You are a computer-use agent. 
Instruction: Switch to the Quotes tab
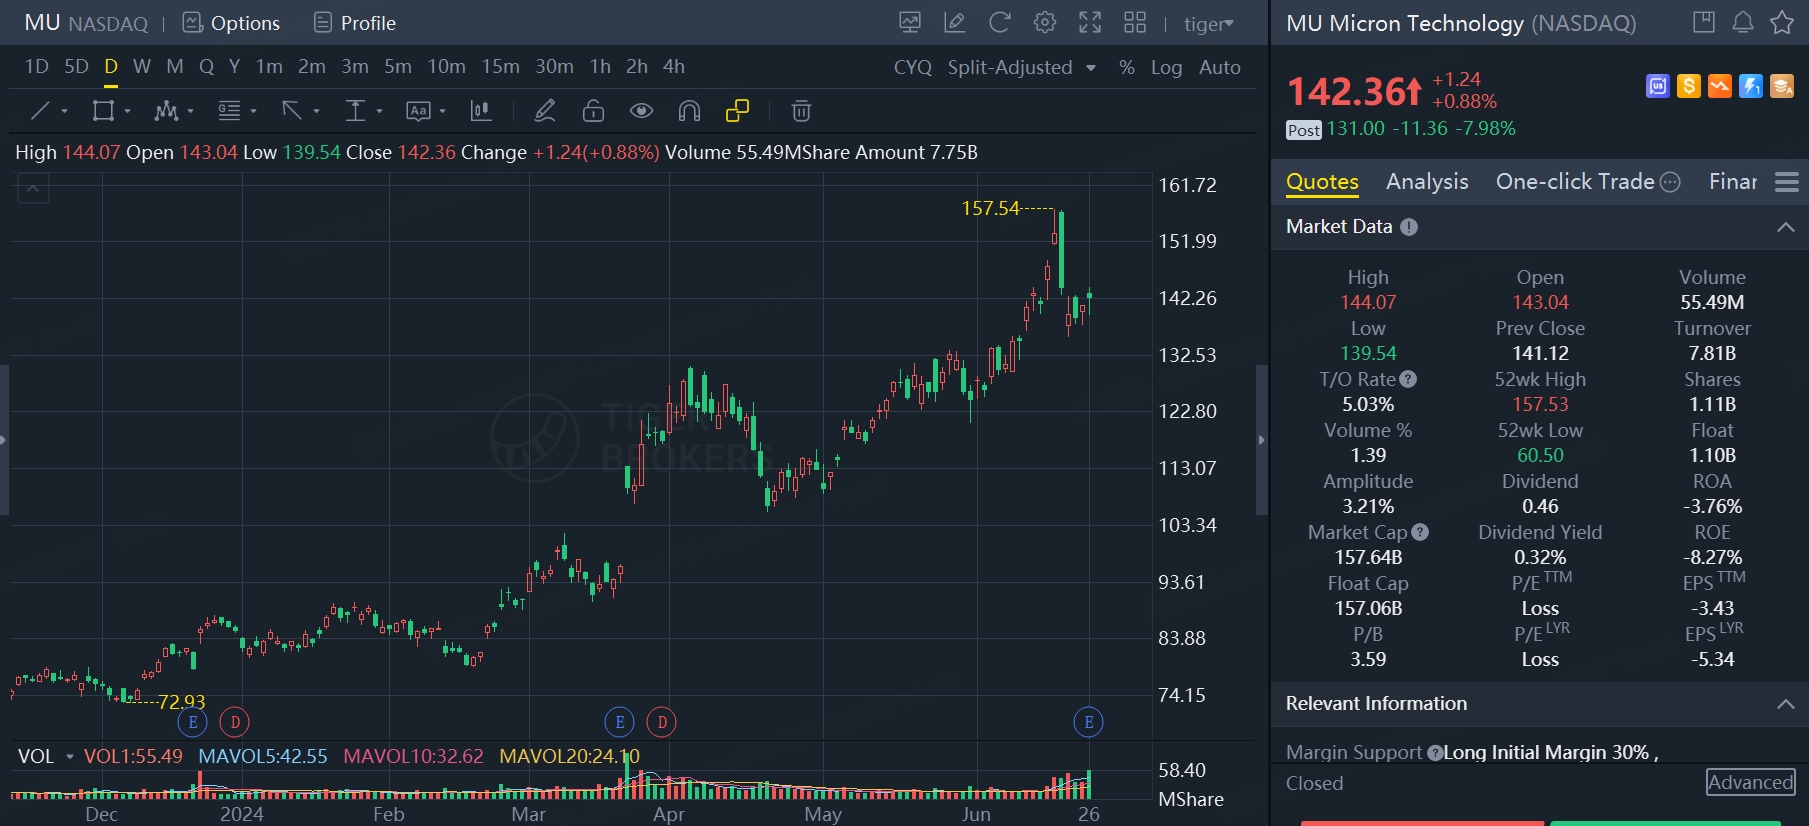(x=1322, y=182)
